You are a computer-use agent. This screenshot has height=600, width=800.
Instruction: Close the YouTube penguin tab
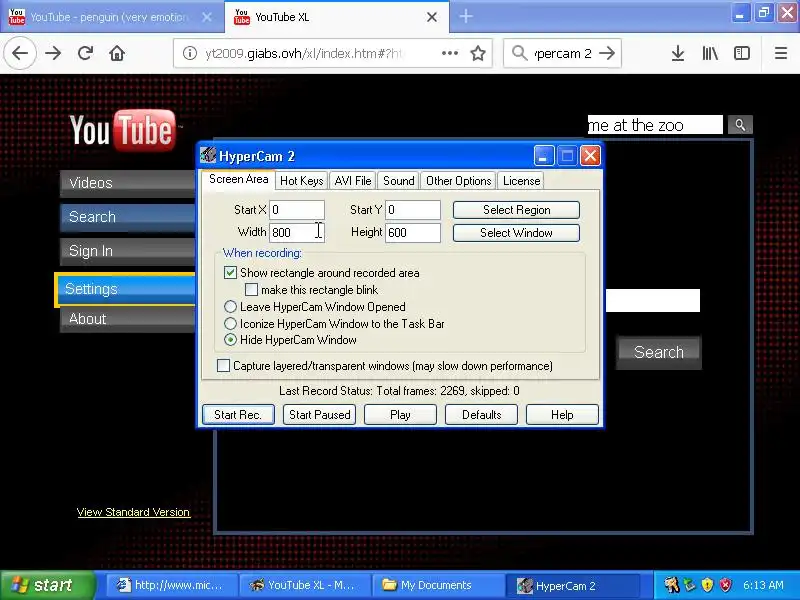point(207,17)
